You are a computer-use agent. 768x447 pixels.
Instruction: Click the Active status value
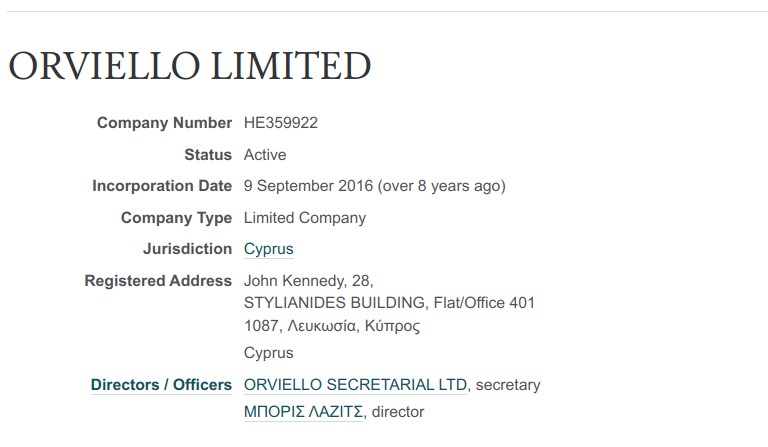tap(265, 155)
